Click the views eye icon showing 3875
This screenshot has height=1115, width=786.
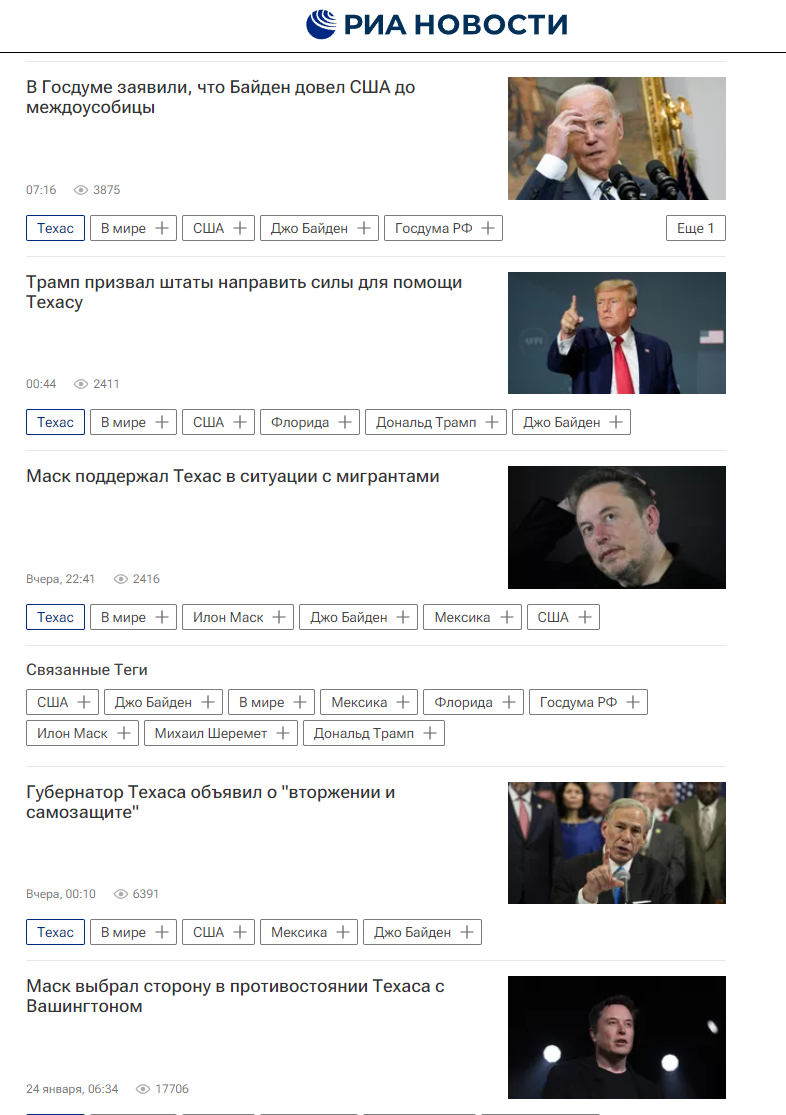[81, 190]
